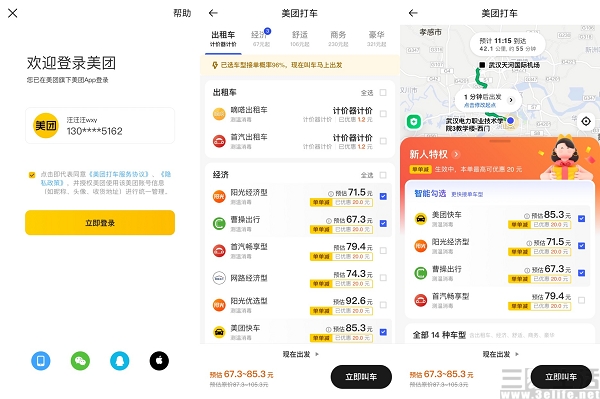Open 美团打车服务协议 link
Screen dimensions: 600x399
tap(118, 174)
